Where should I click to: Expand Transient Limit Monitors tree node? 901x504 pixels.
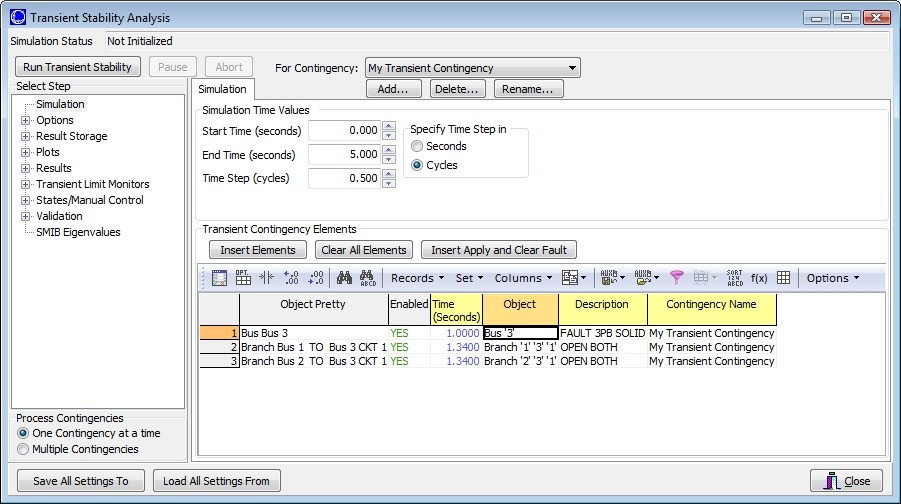pos(25,185)
